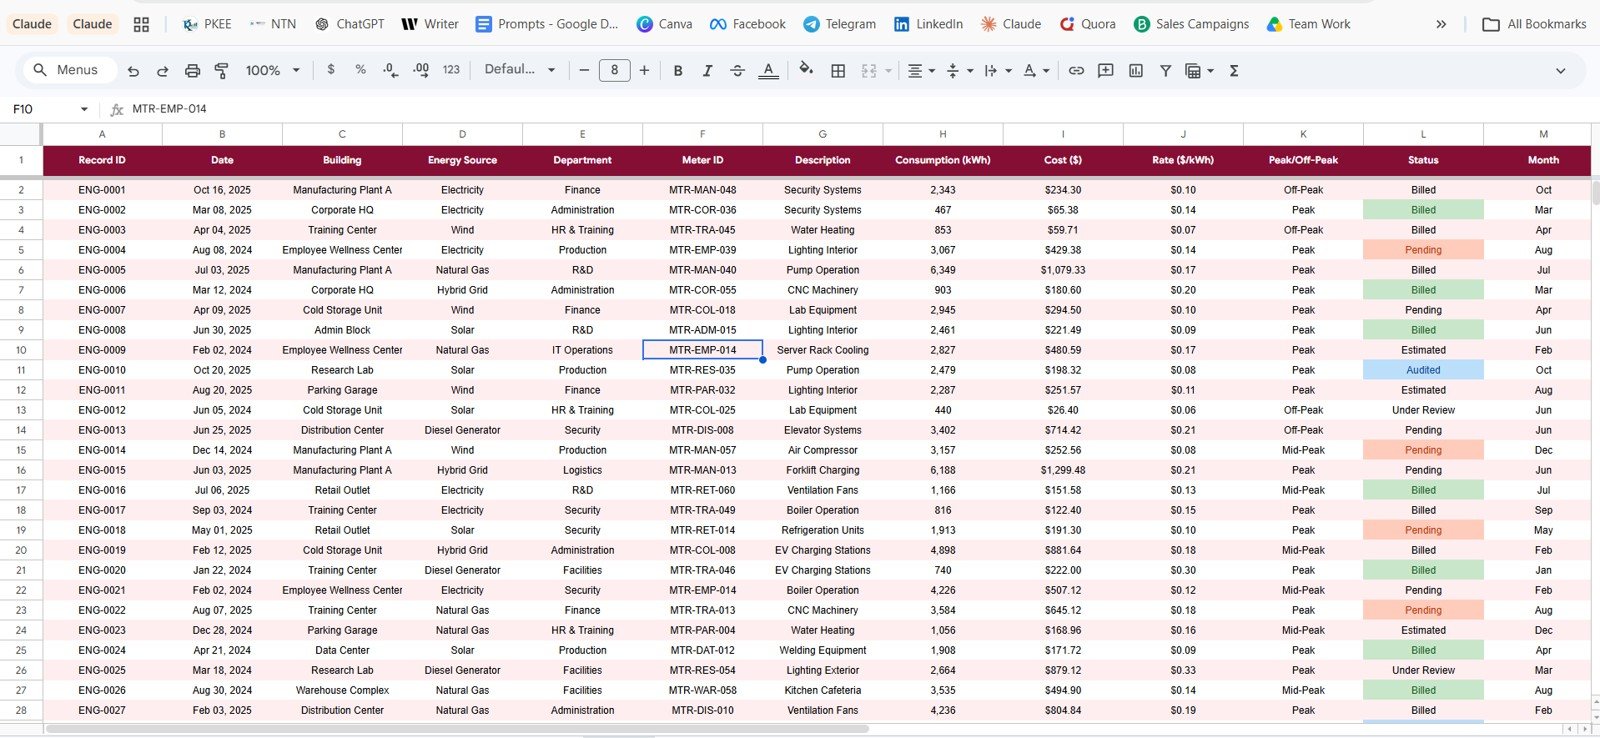Format as percent
Image resolution: width=1600 pixels, height=738 pixels.
(x=360, y=70)
